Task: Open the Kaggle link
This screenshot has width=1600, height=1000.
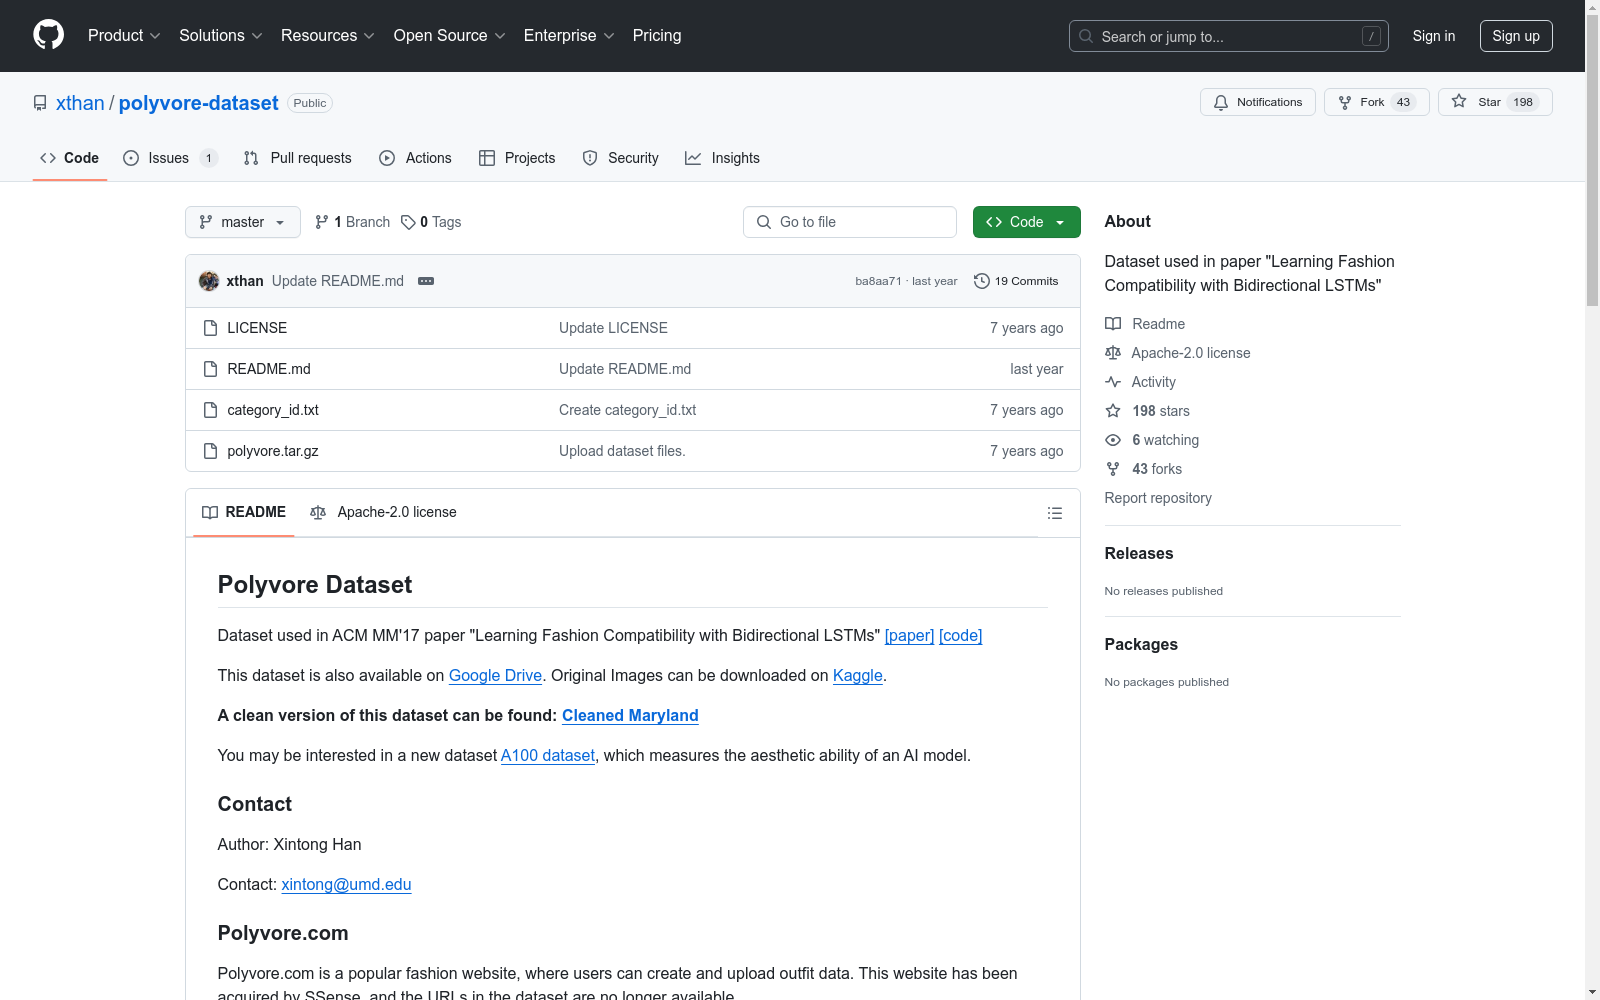Action: 858,676
